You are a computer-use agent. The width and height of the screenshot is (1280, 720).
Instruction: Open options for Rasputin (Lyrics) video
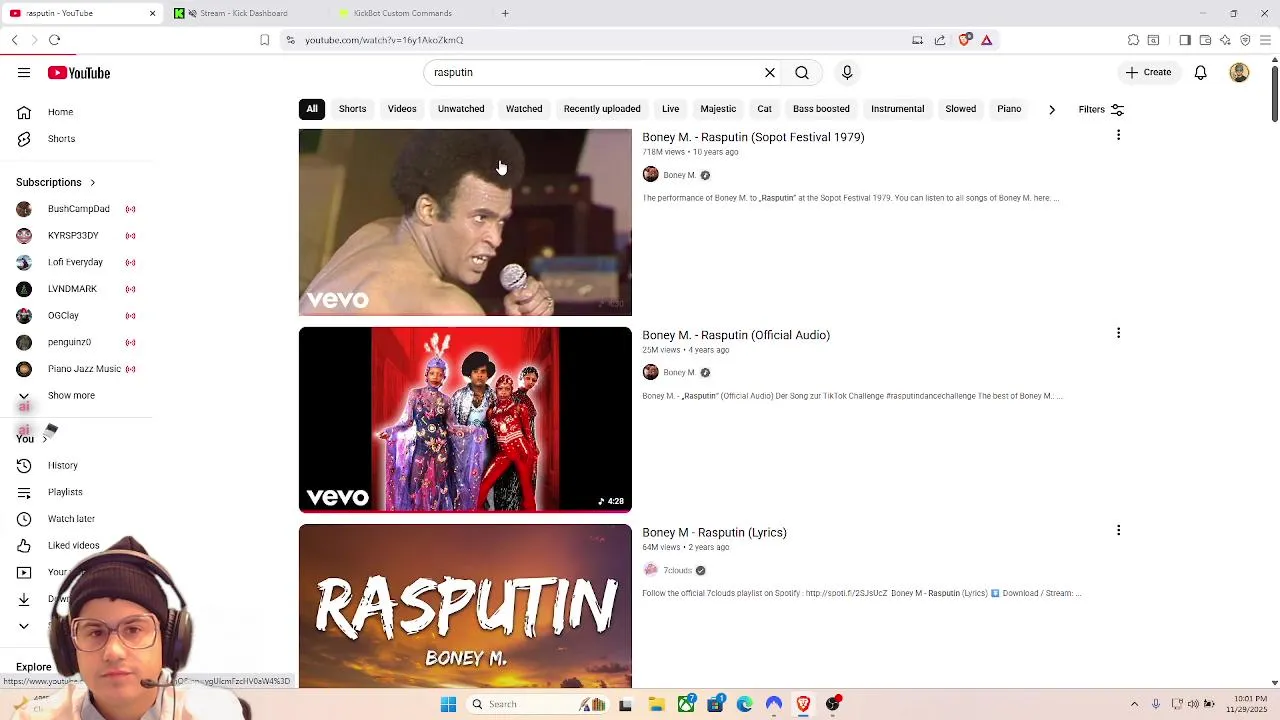[x=1118, y=530]
